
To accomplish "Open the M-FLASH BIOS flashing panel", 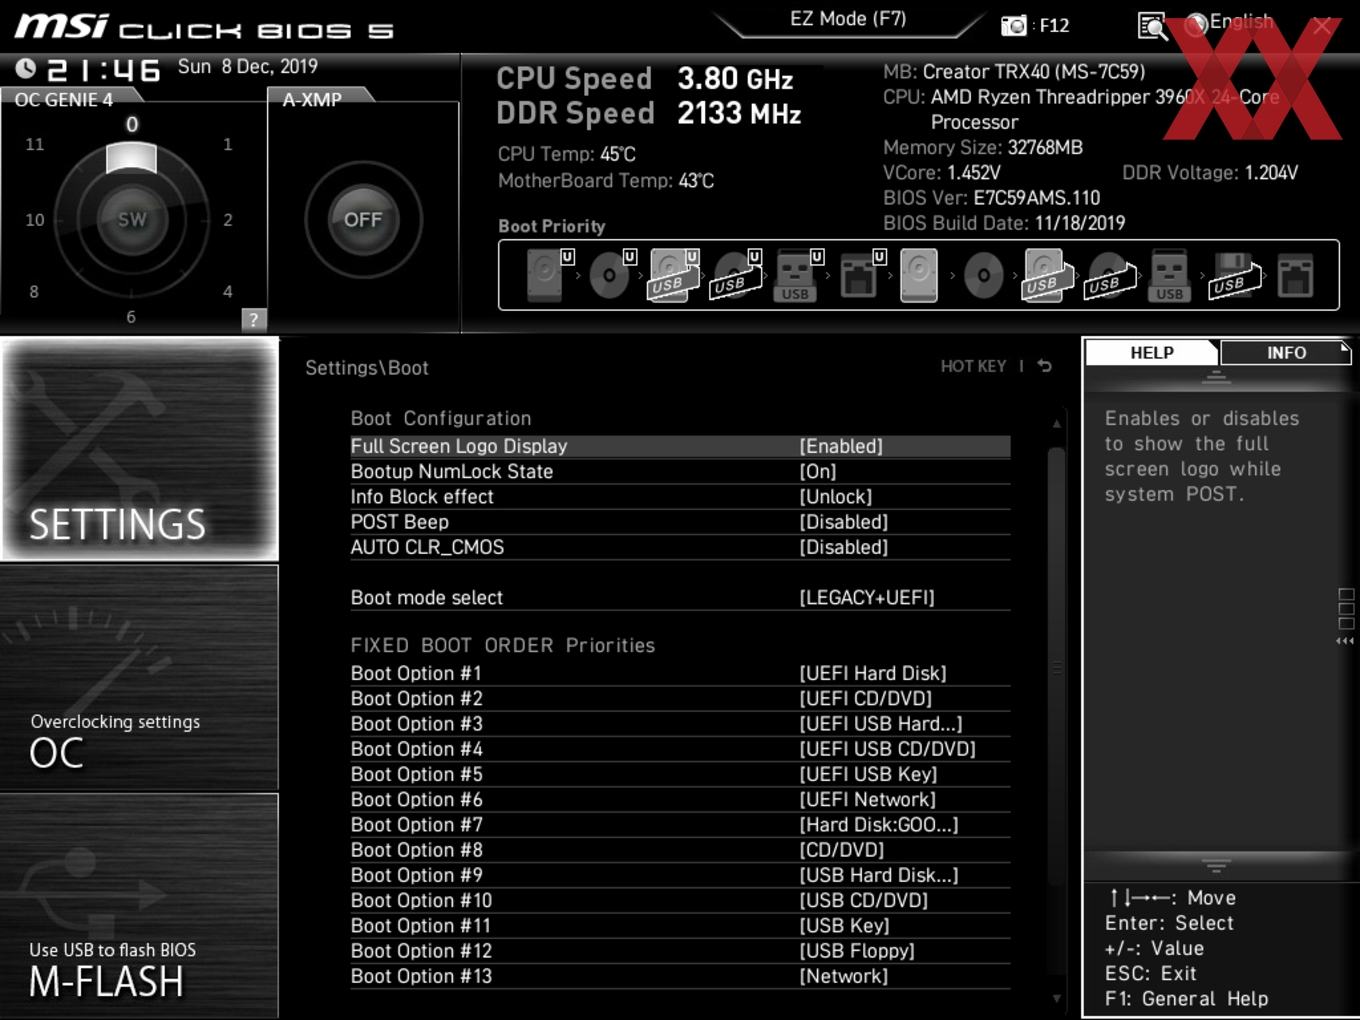I will click(x=139, y=906).
